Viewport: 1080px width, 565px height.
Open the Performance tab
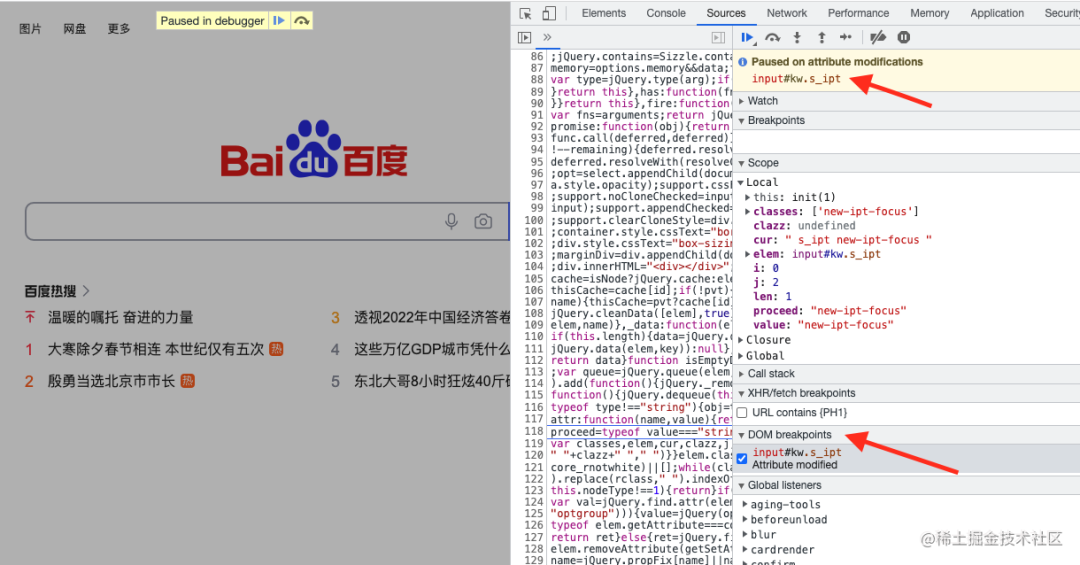click(858, 13)
